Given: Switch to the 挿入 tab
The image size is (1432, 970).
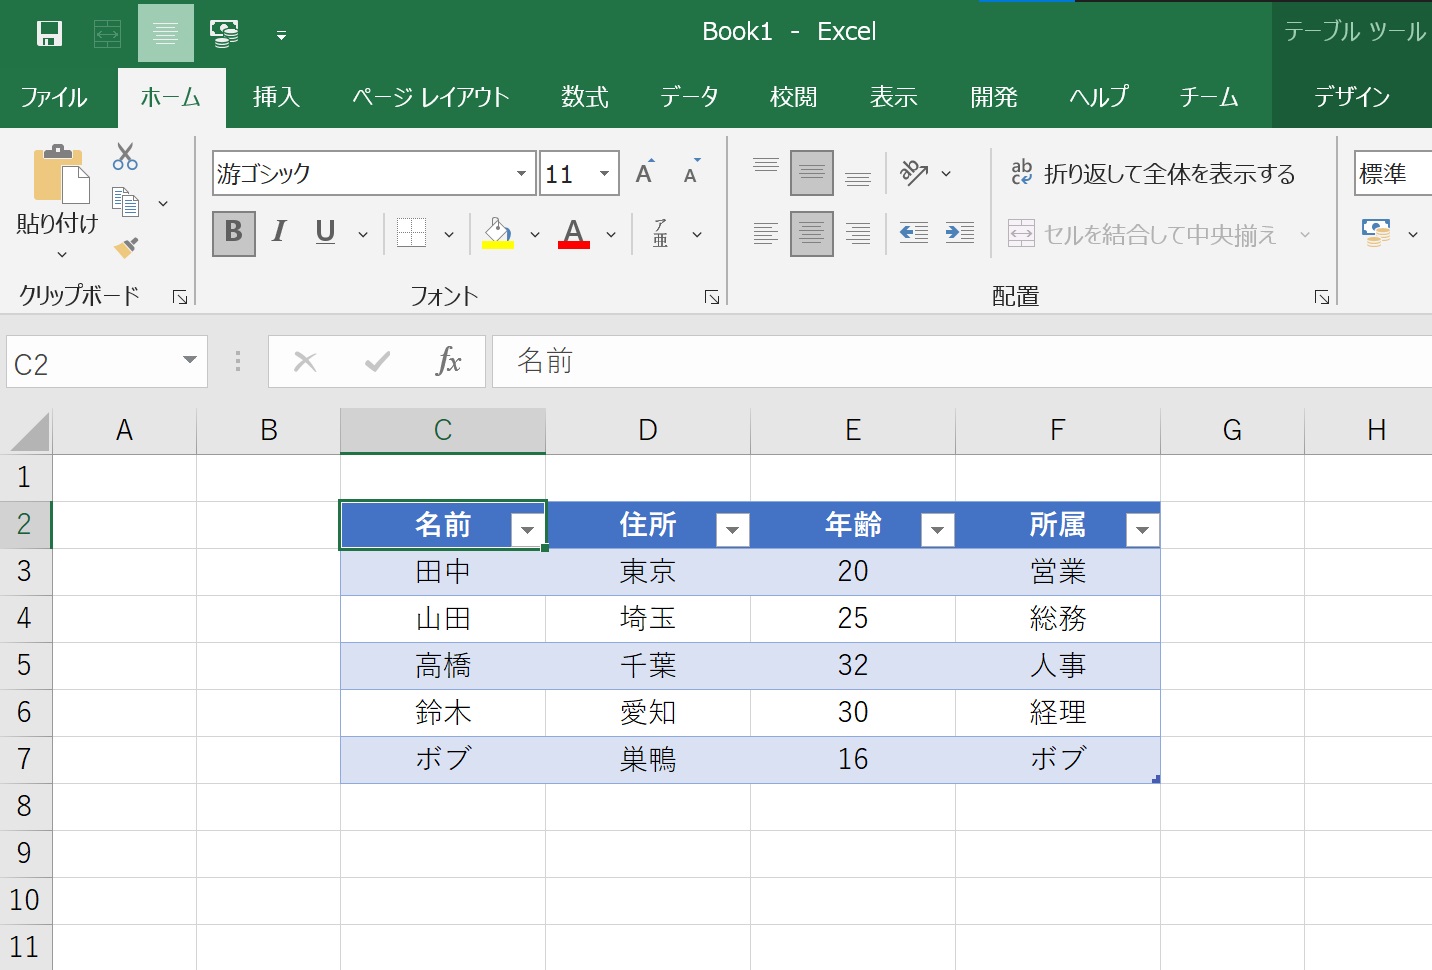Looking at the screenshot, I should click(x=276, y=97).
